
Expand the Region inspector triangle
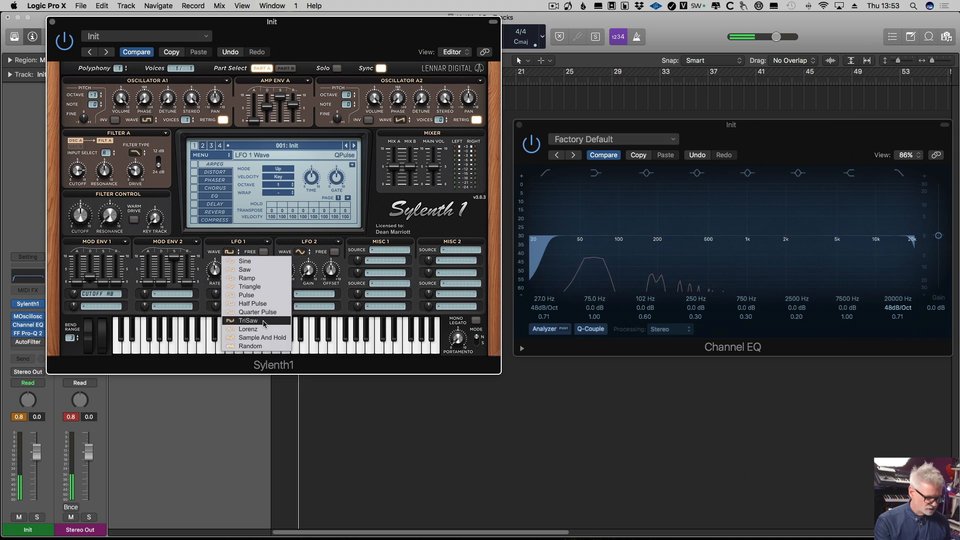(x=10, y=60)
